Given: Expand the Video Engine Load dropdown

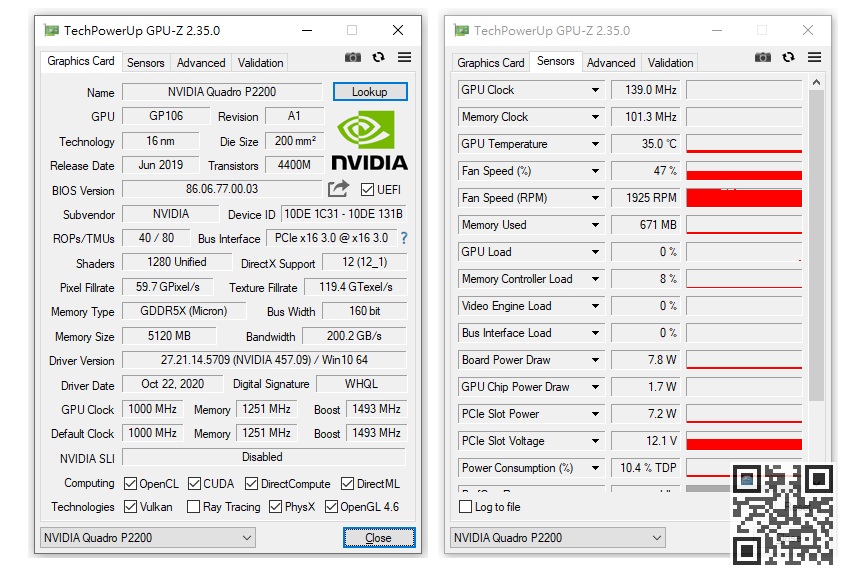Looking at the screenshot, I should point(595,306).
